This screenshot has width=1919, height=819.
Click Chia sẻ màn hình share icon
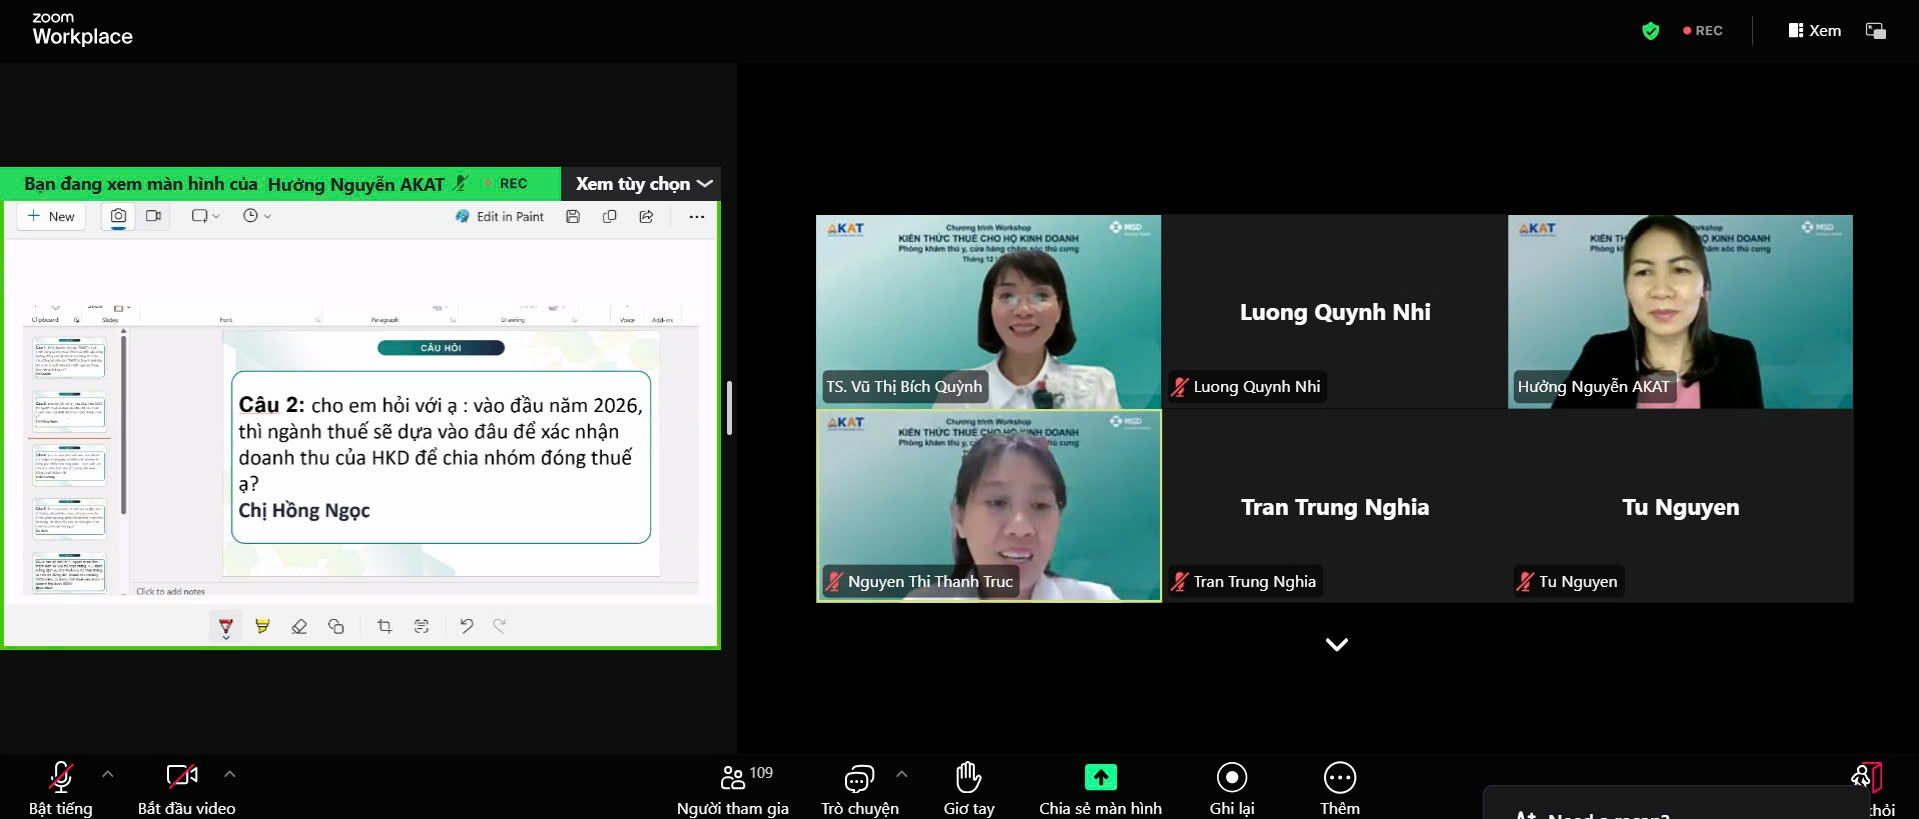(x=1100, y=777)
